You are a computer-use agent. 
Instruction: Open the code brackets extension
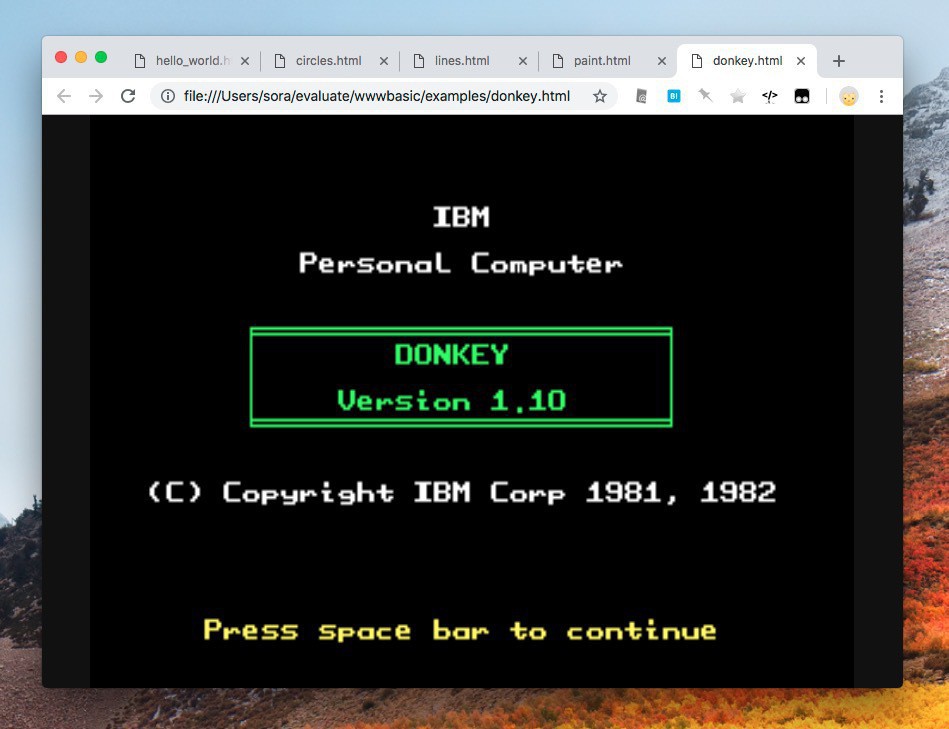pos(769,96)
